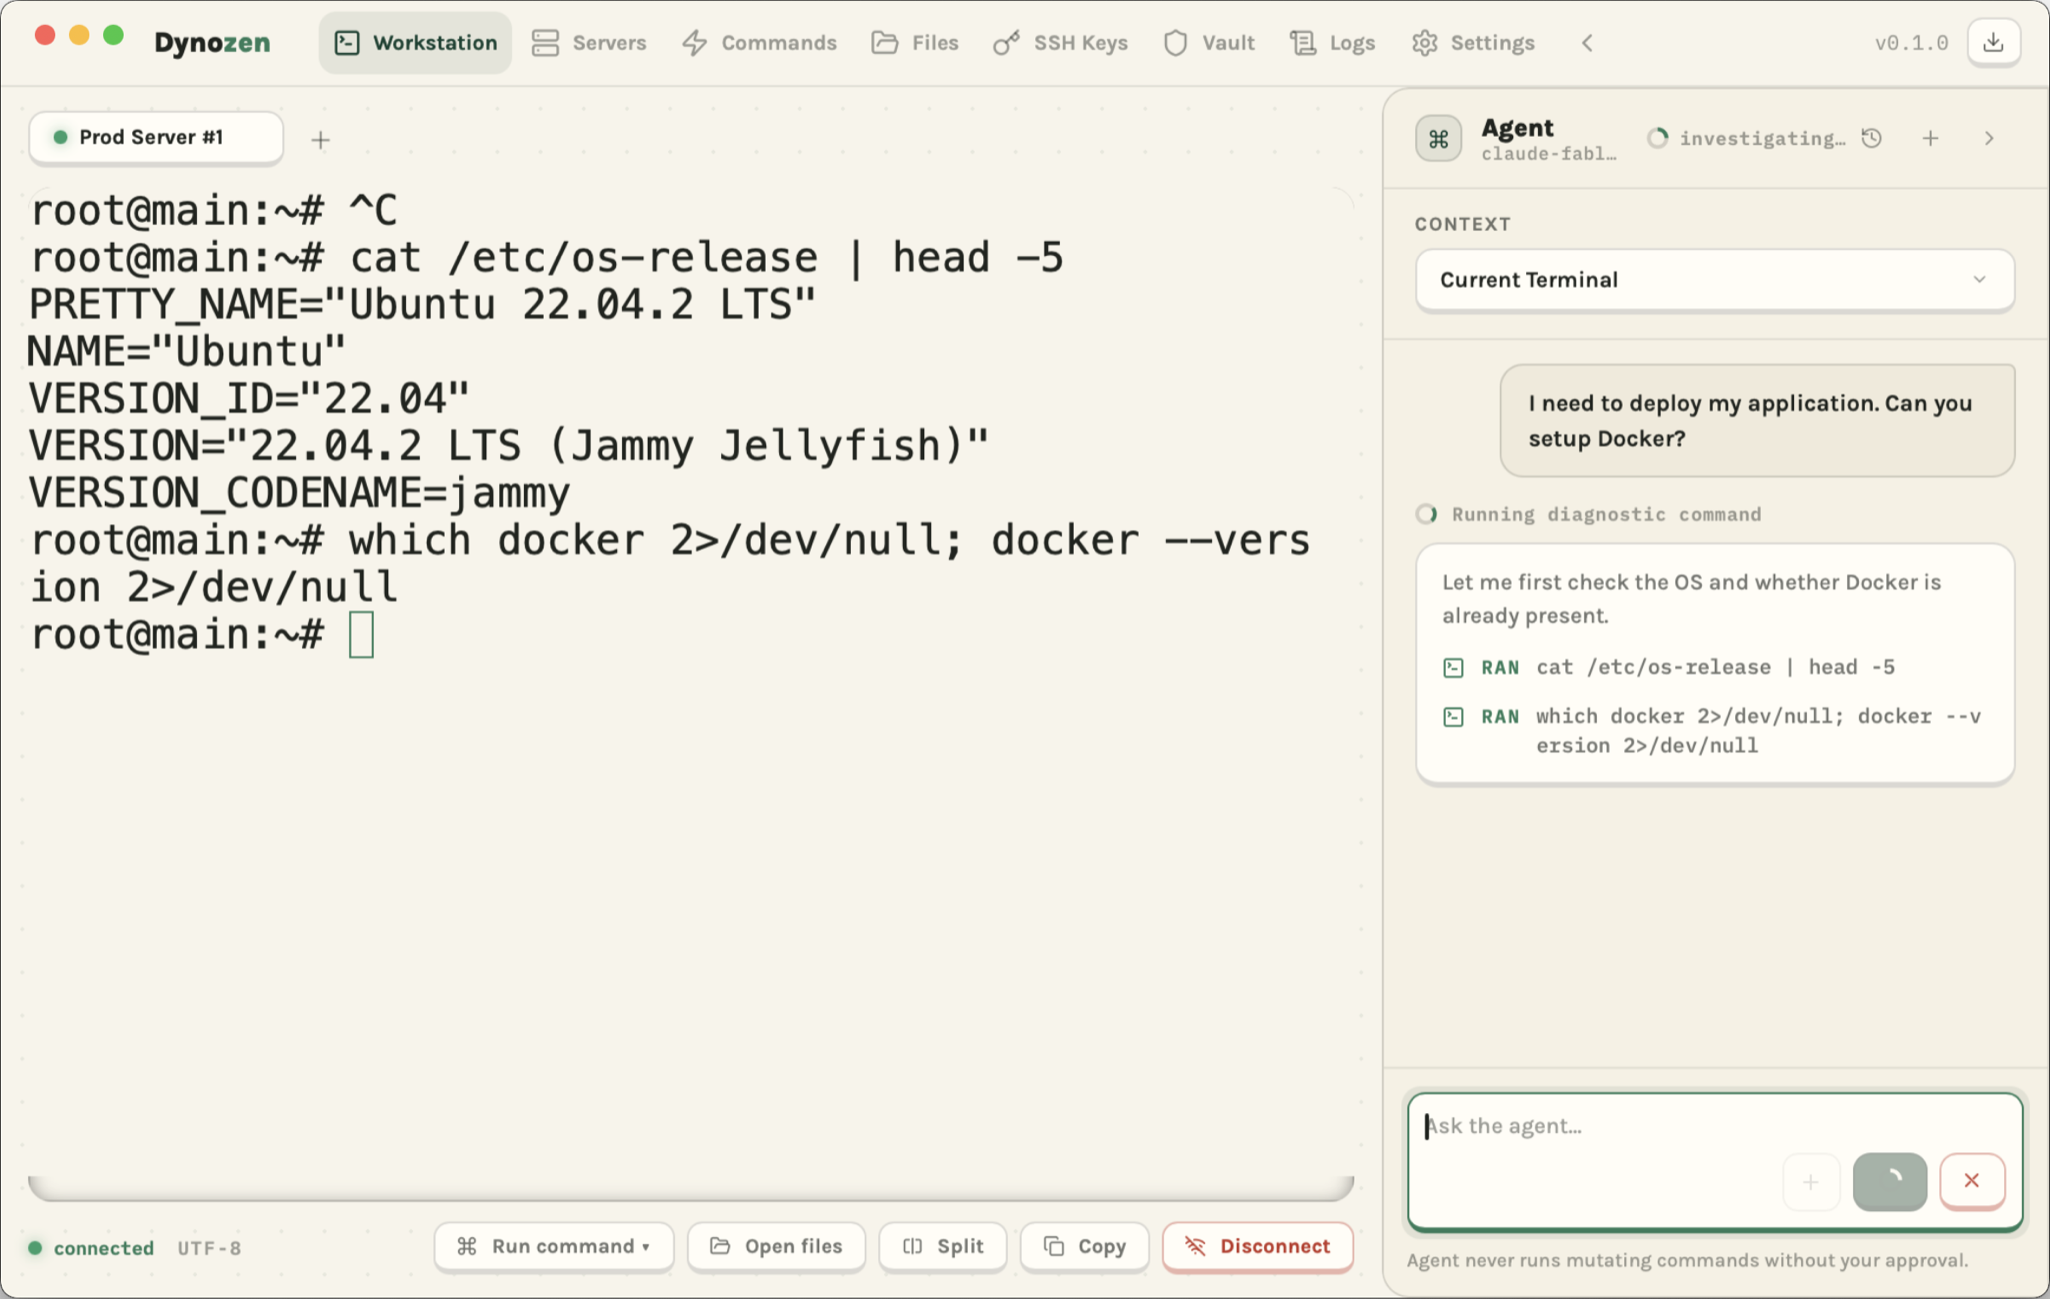The image size is (2050, 1299).
Task: Open the Workstation tab
Action: [x=415, y=43]
